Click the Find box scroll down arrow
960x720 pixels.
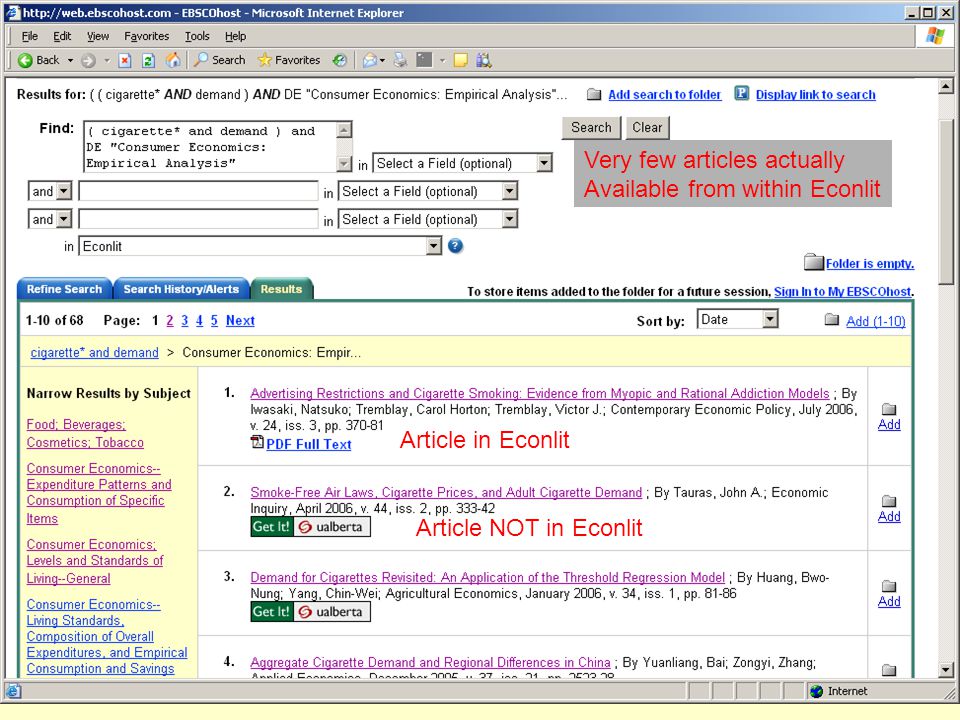[x=345, y=164]
